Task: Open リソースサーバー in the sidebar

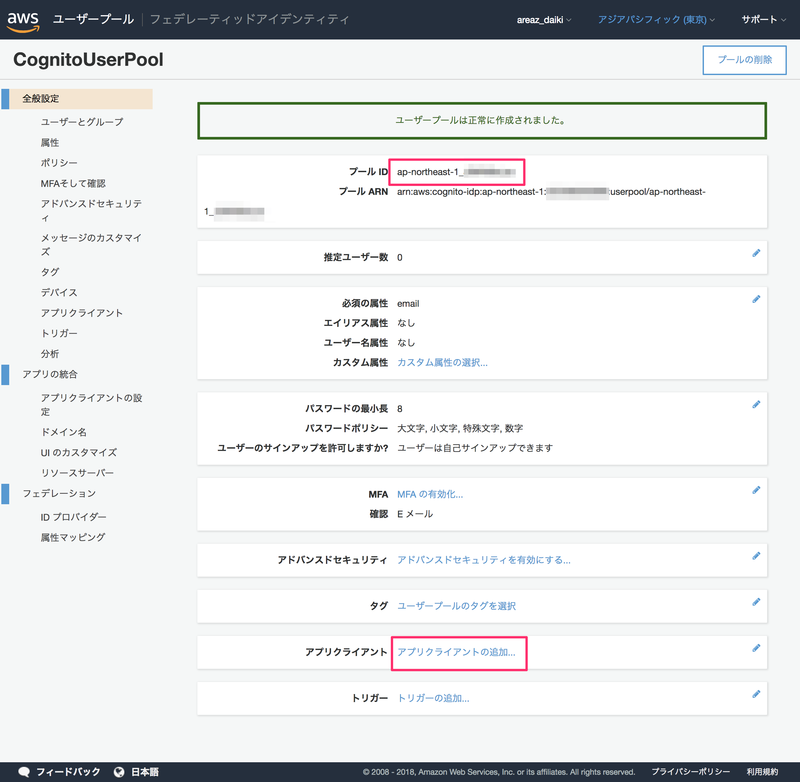Action: click(78, 473)
